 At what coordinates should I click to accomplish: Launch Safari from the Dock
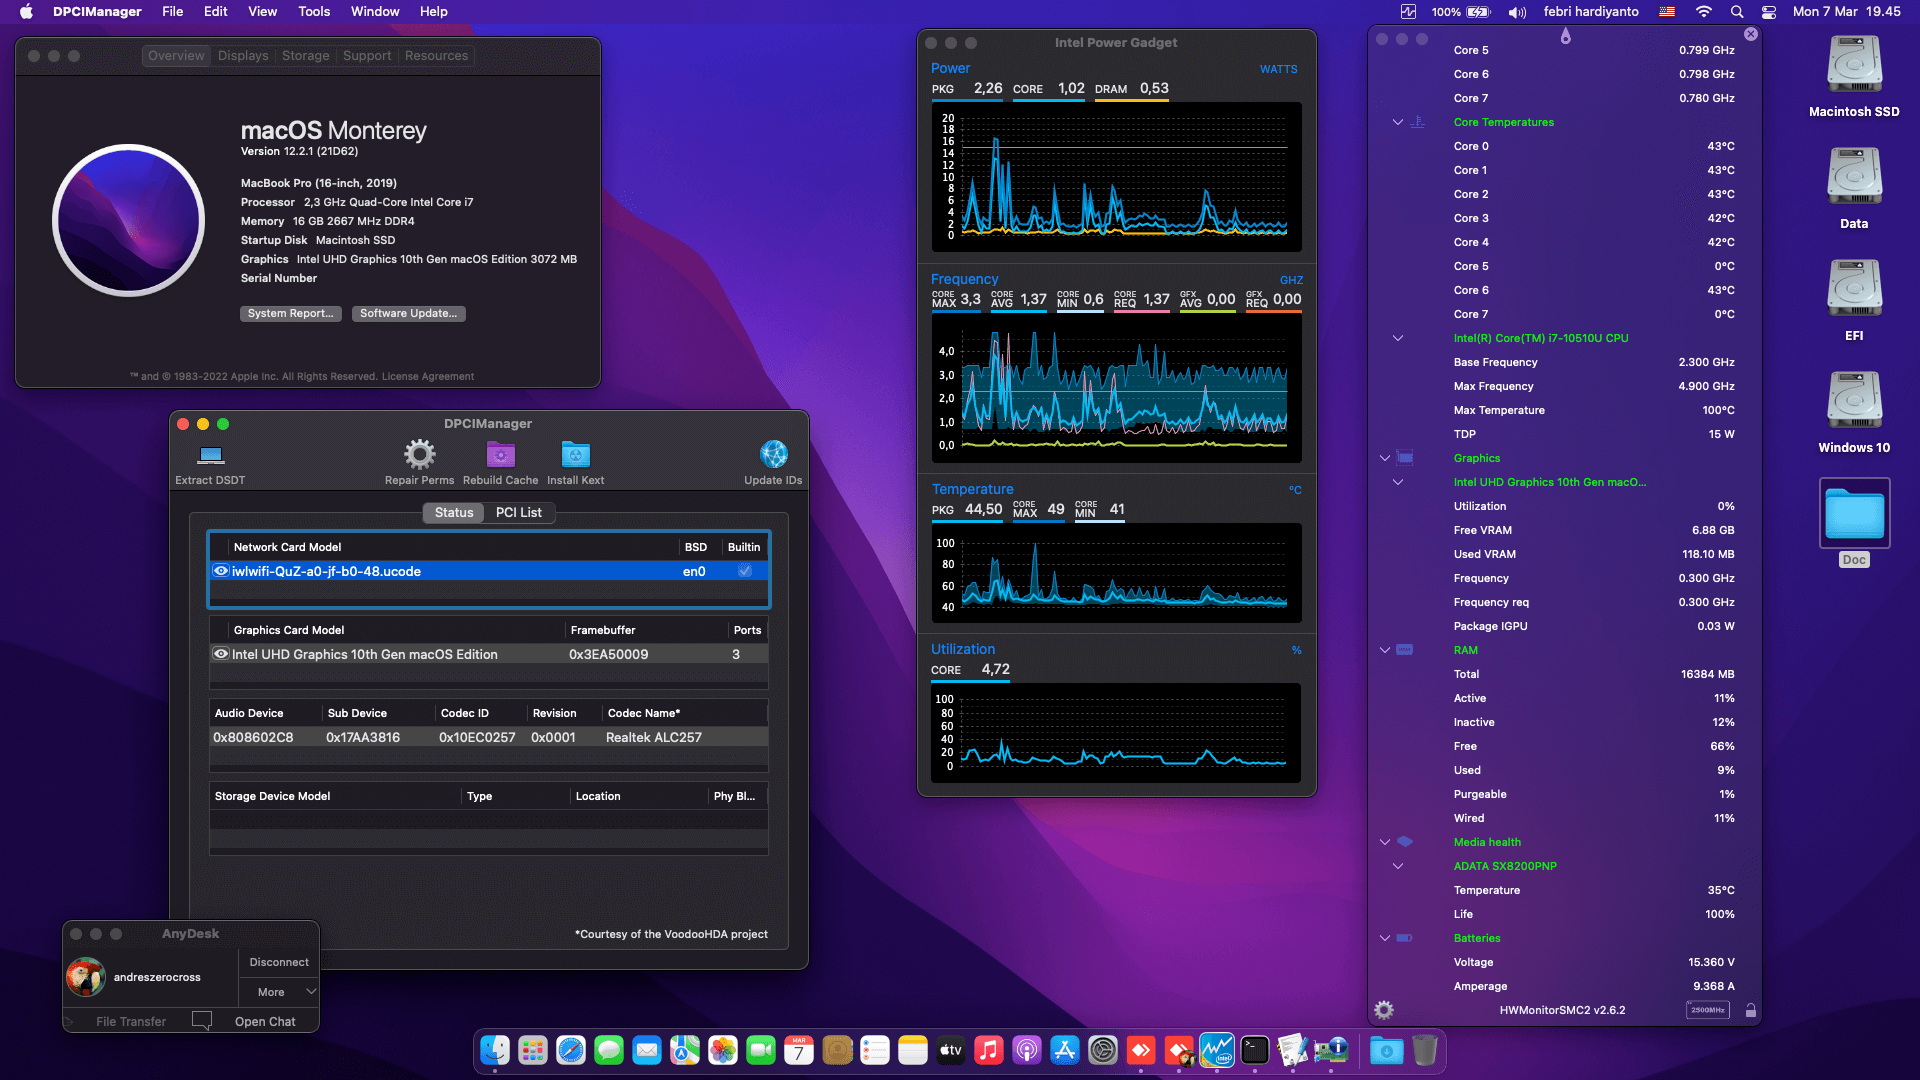[x=571, y=1050]
